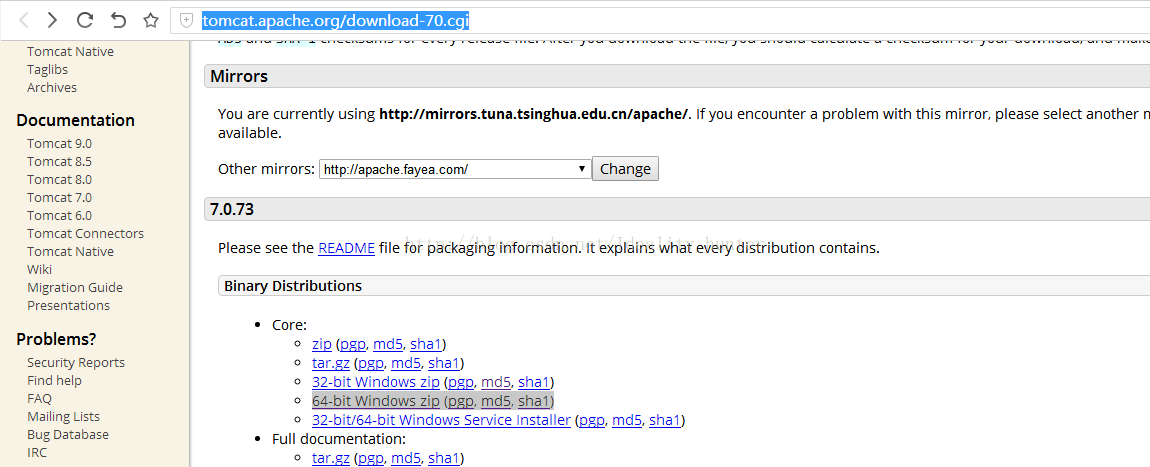The height and width of the screenshot is (467, 1150).
Task: Open pgp link for 32-bit Windows zip
Action: click(x=461, y=382)
